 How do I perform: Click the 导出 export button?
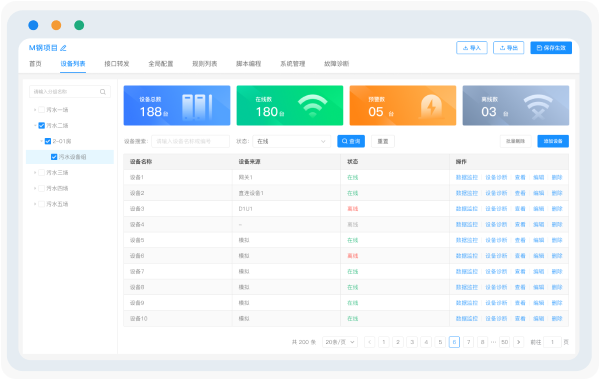pyautogui.click(x=509, y=48)
